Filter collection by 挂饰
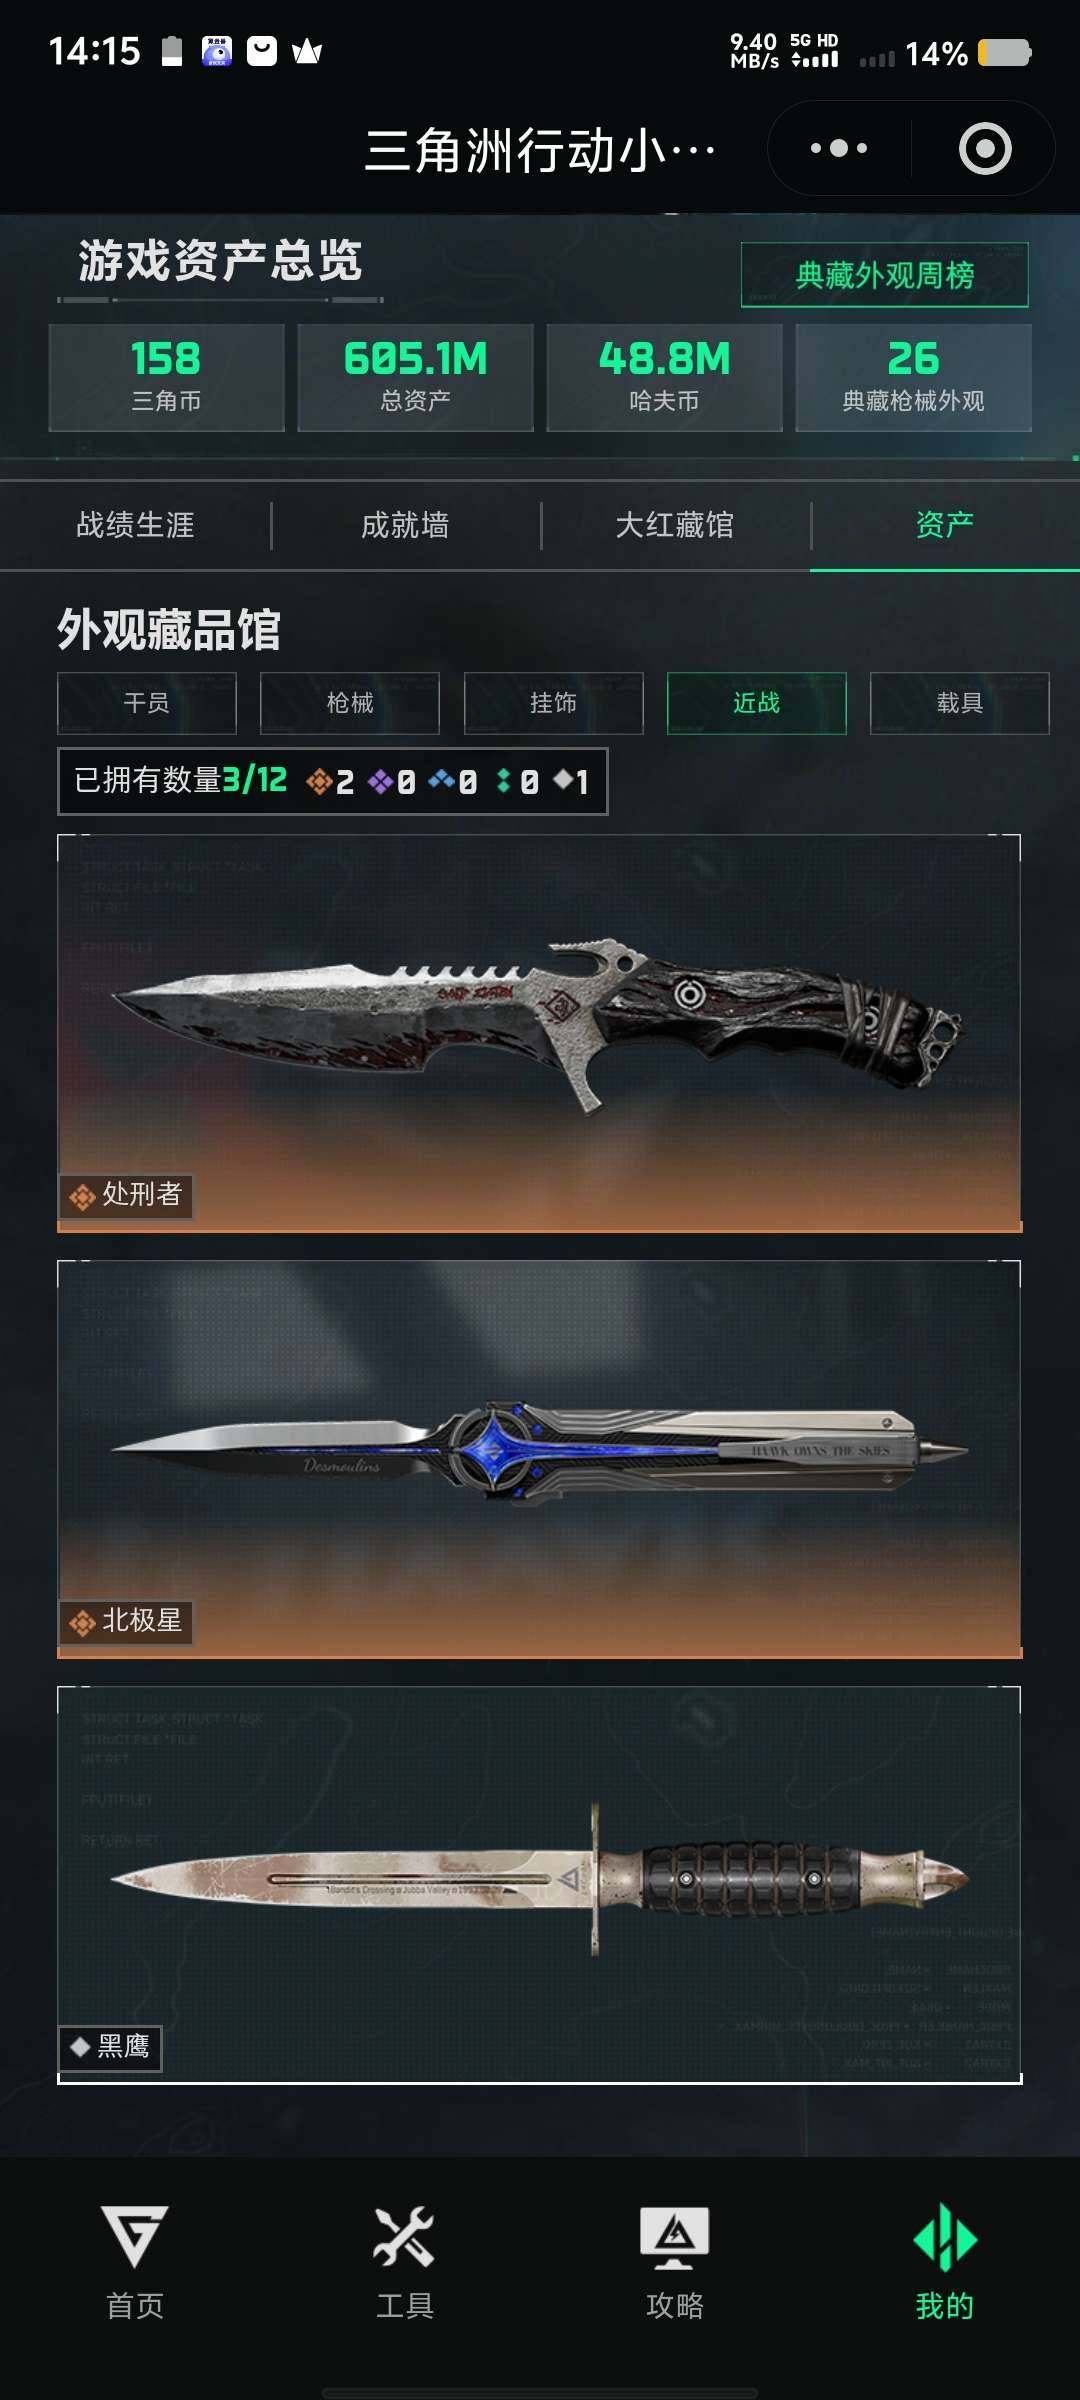 point(553,703)
